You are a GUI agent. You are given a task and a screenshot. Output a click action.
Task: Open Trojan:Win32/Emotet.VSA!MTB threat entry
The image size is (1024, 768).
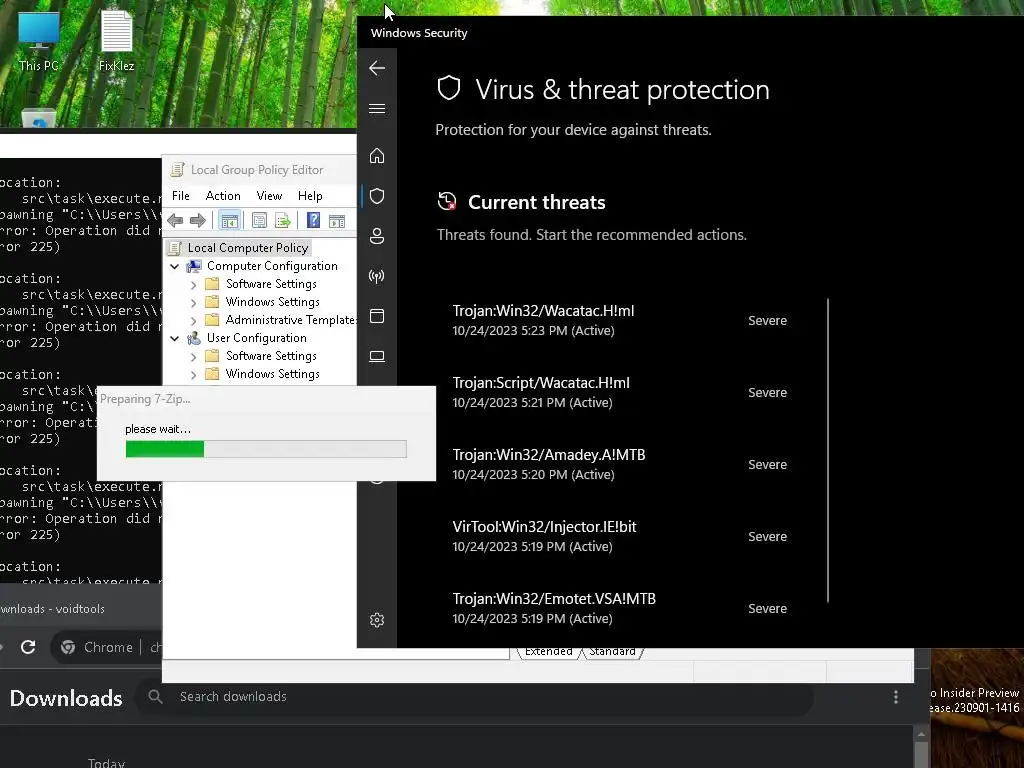(x=620, y=607)
